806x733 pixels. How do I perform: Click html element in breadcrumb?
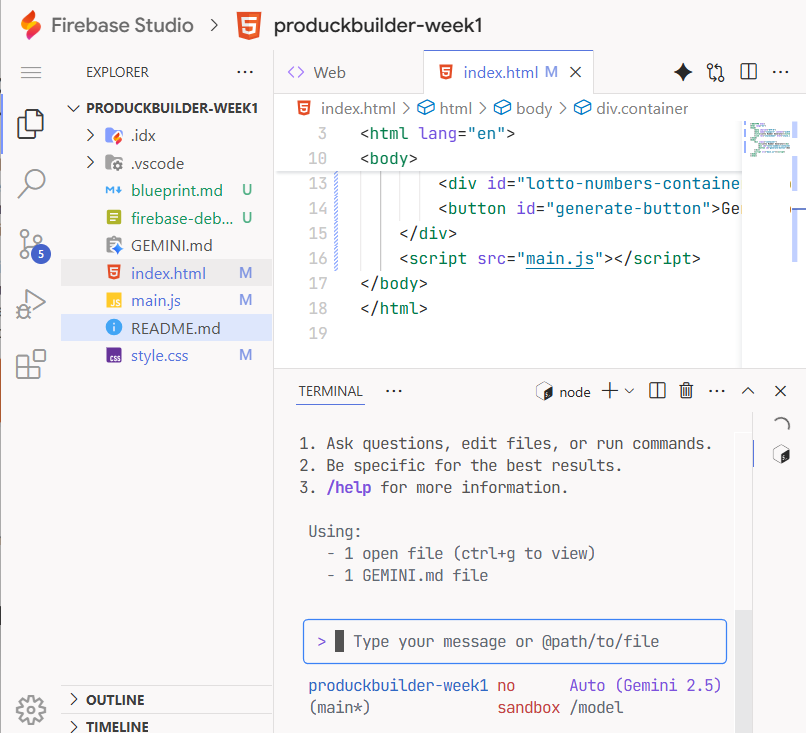[x=455, y=108]
